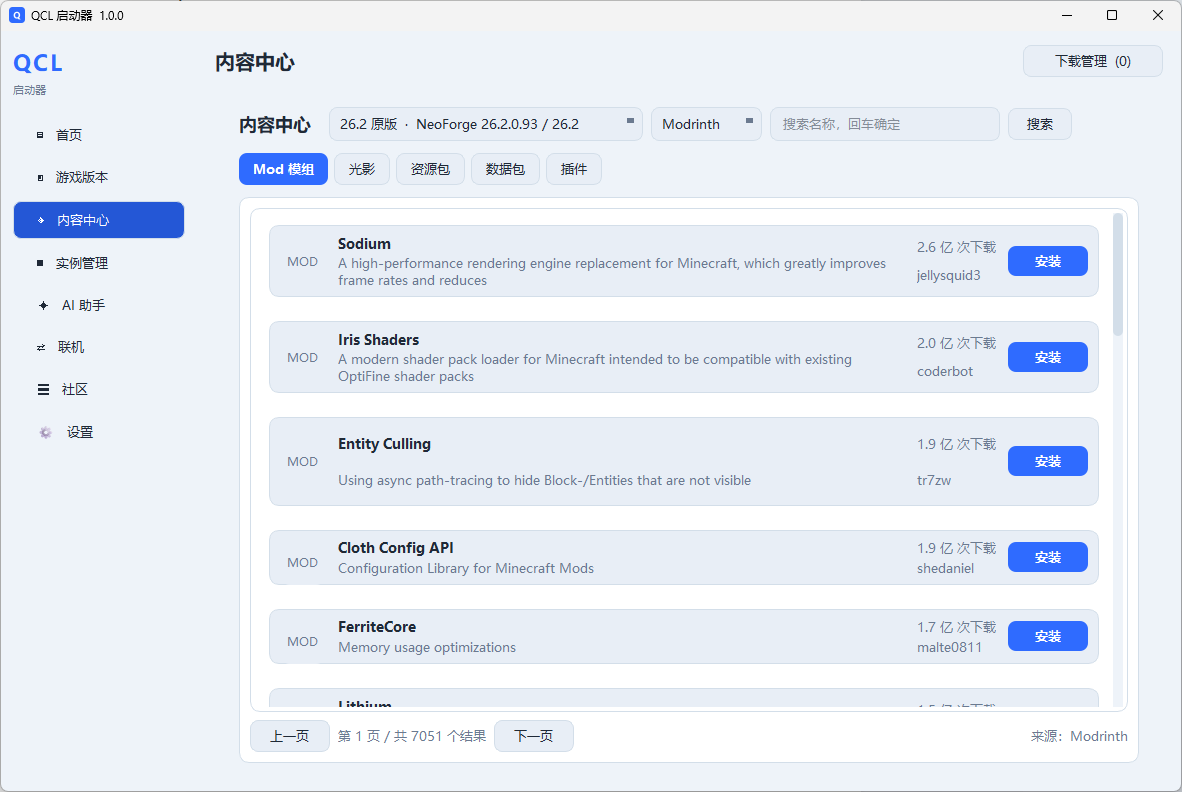The height and width of the screenshot is (792, 1182).
Task: Install the Cloth Config API mod
Action: pos(1048,557)
